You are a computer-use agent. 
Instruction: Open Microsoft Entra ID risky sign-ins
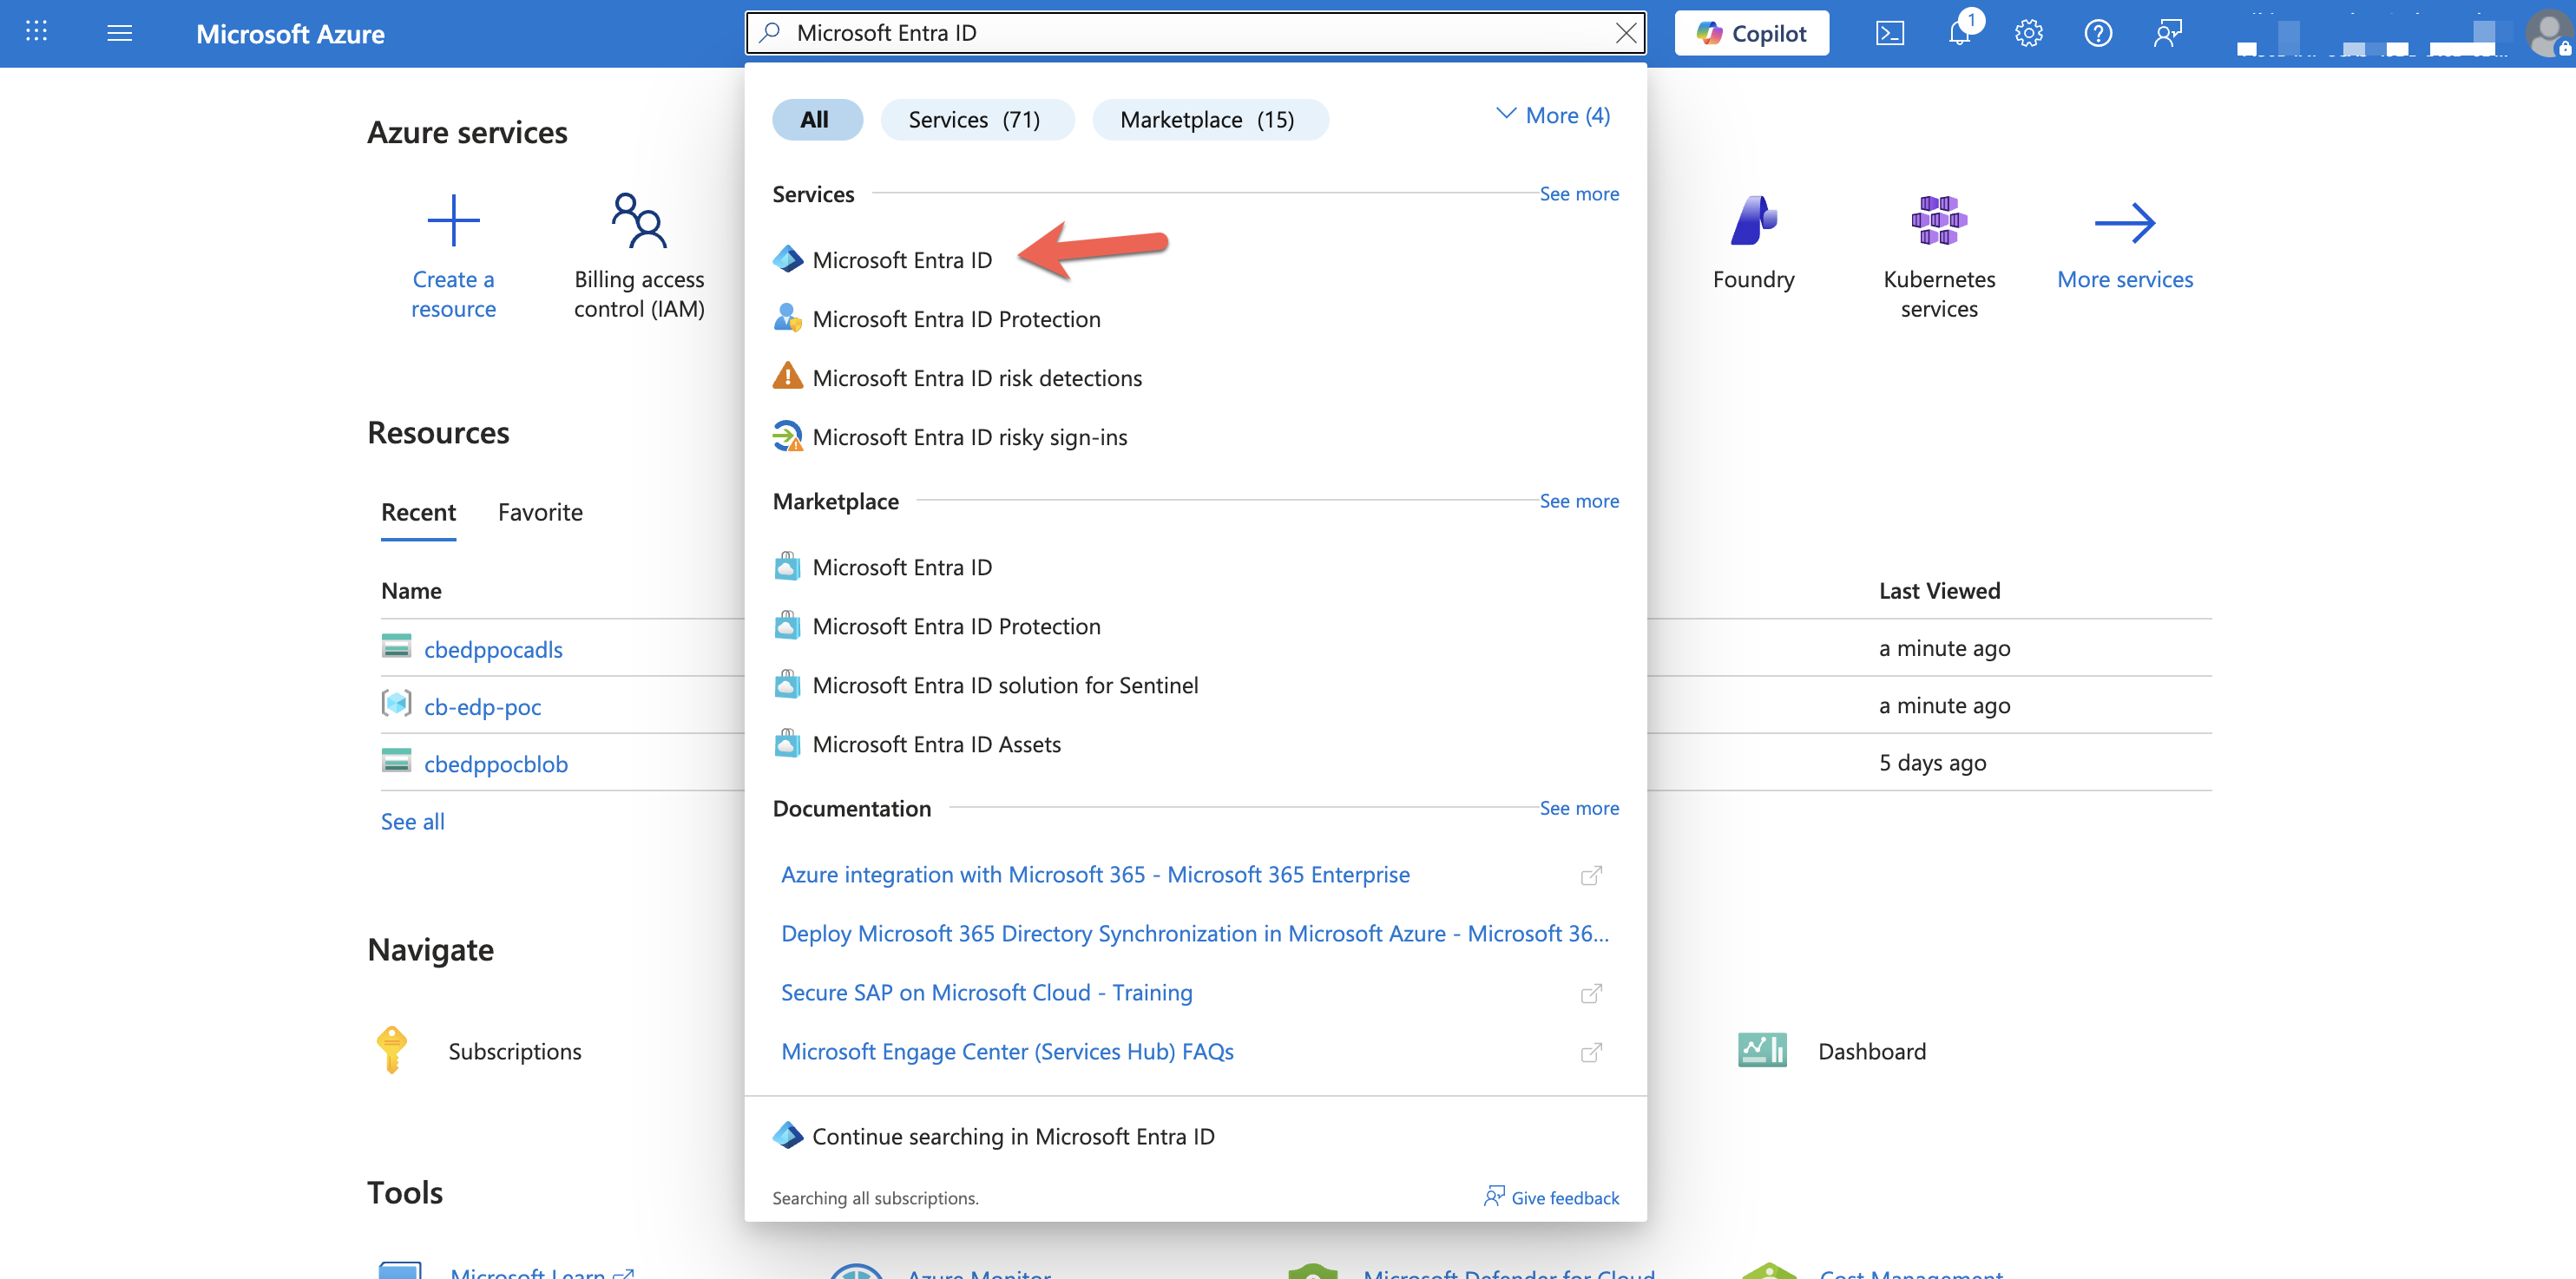(969, 437)
